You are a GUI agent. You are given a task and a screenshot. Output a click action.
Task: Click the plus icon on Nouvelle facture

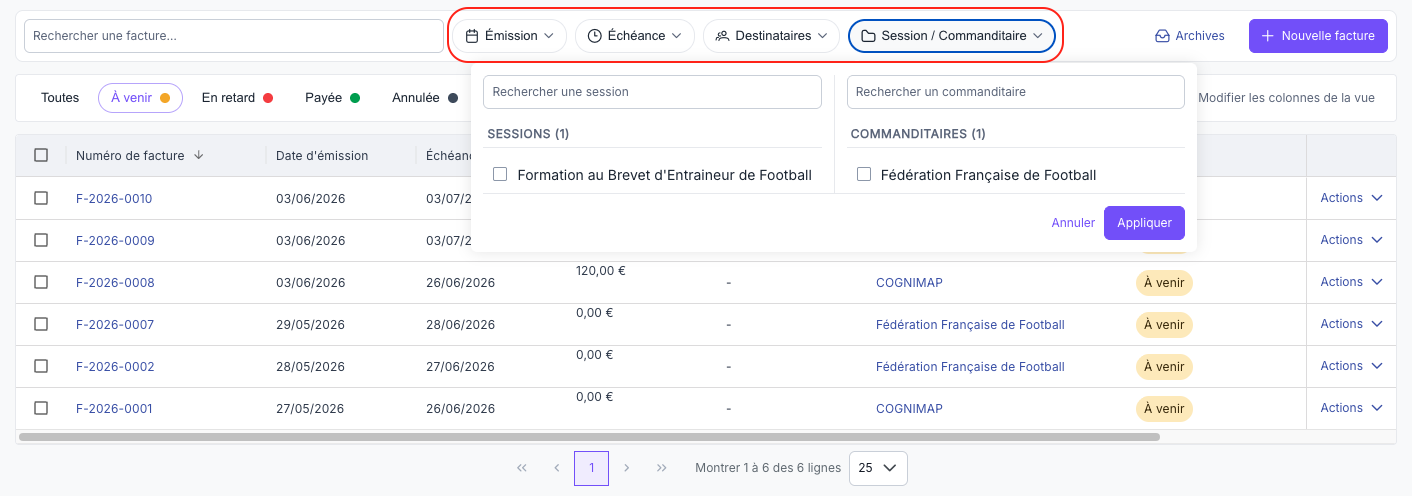tap(1268, 36)
